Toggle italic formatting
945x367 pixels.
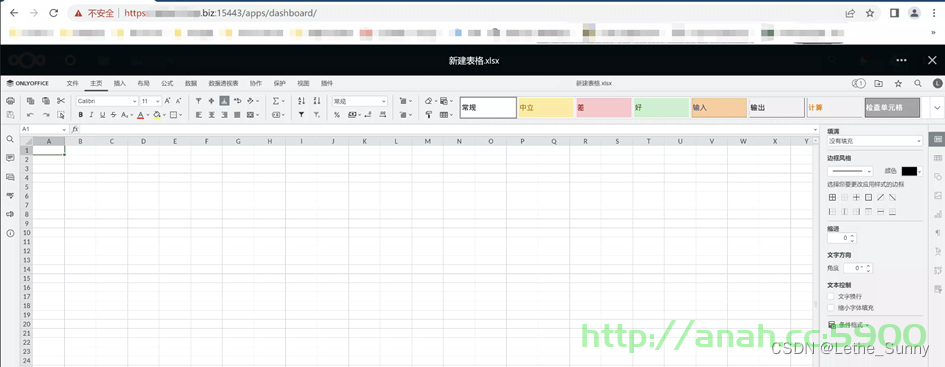point(92,114)
